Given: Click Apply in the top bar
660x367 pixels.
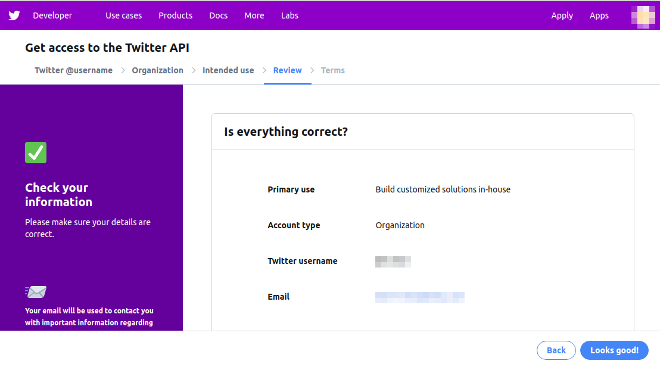Looking at the screenshot, I should point(562,16).
